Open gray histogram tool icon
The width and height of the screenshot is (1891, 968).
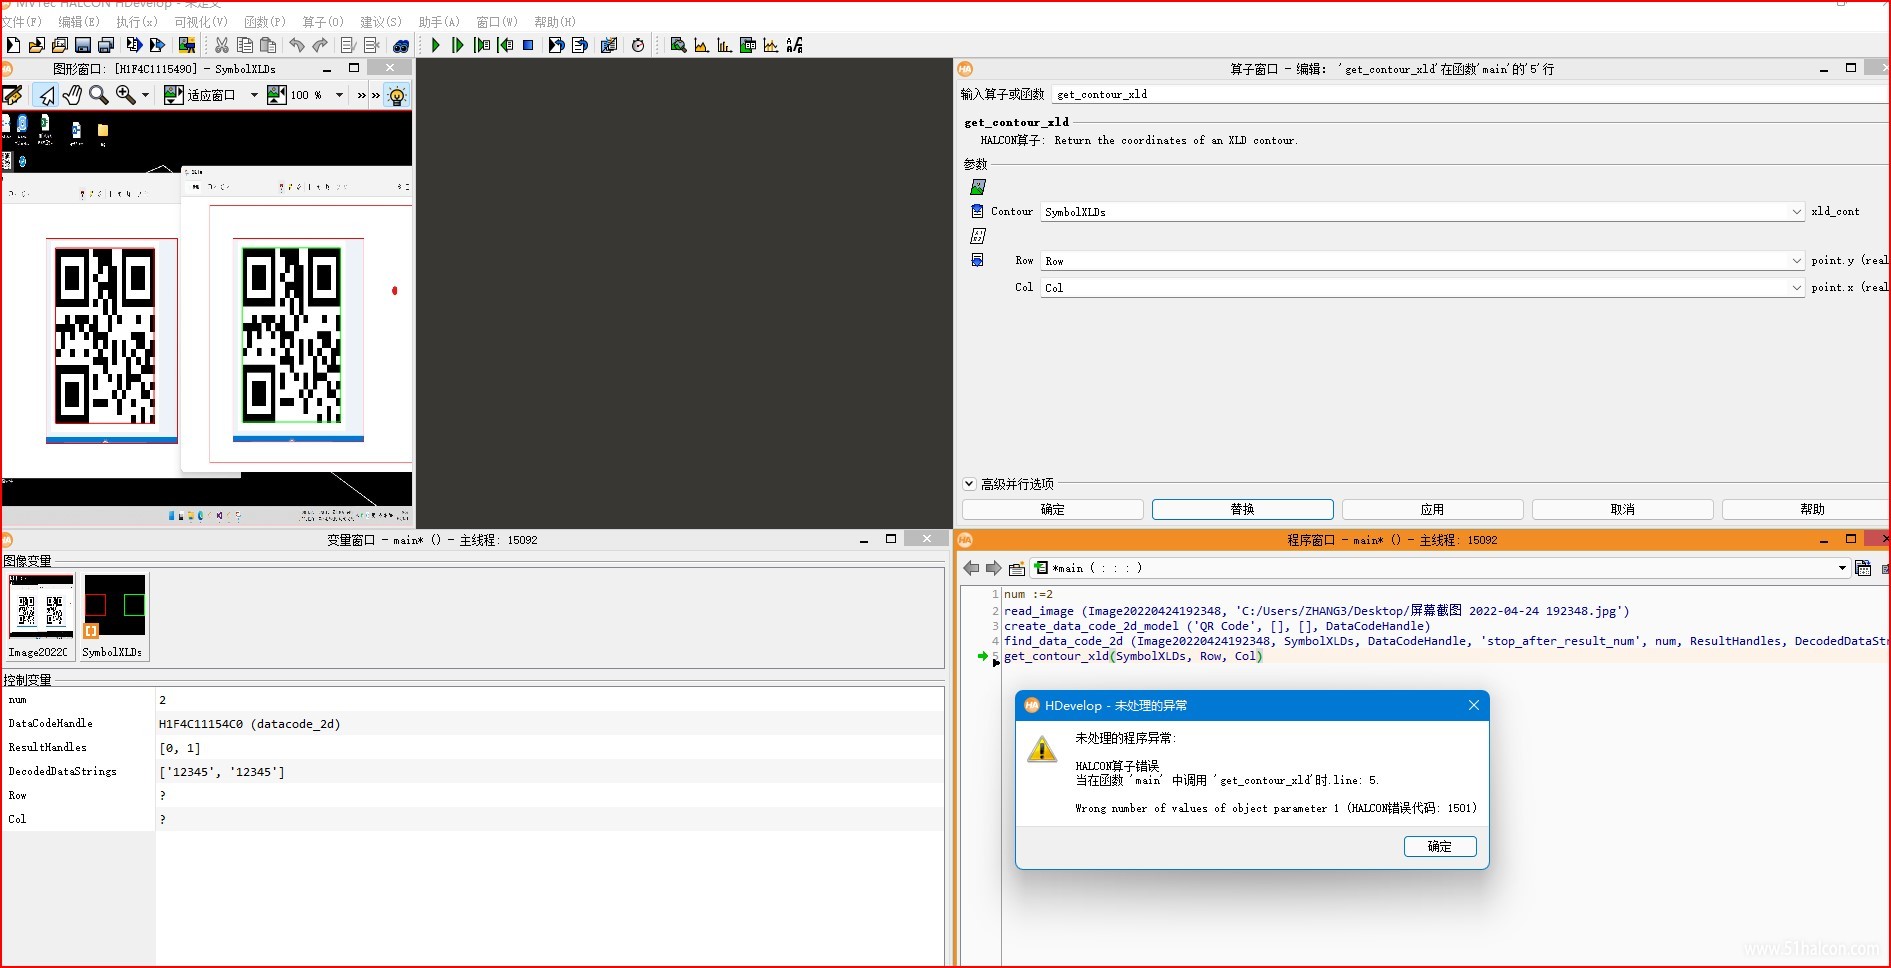click(702, 45)
